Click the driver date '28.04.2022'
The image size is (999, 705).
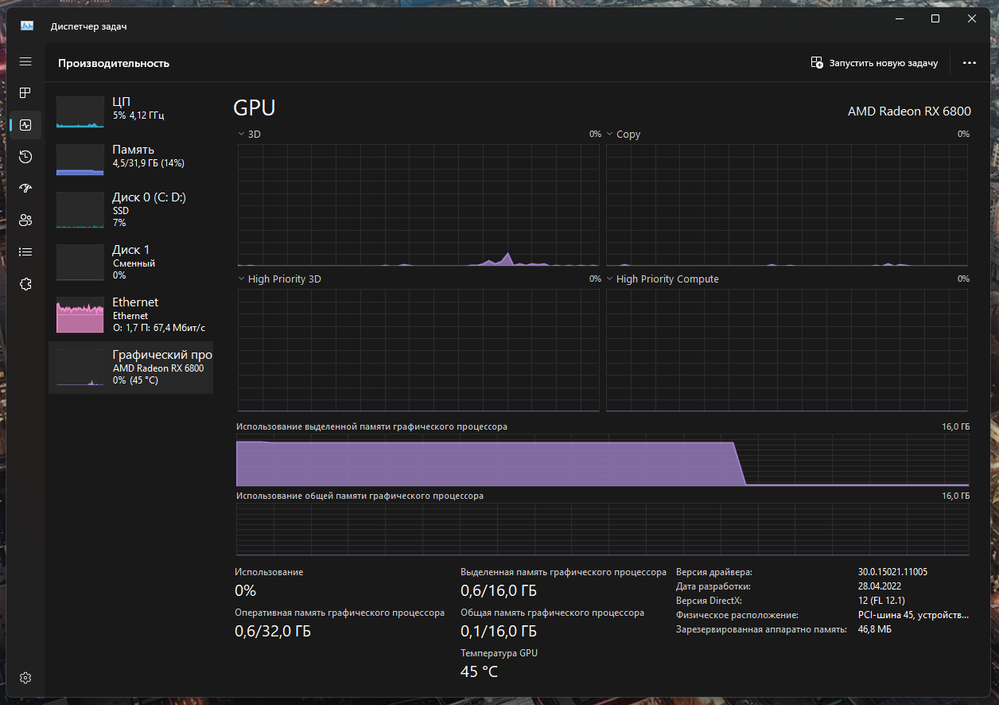point(879,586)
